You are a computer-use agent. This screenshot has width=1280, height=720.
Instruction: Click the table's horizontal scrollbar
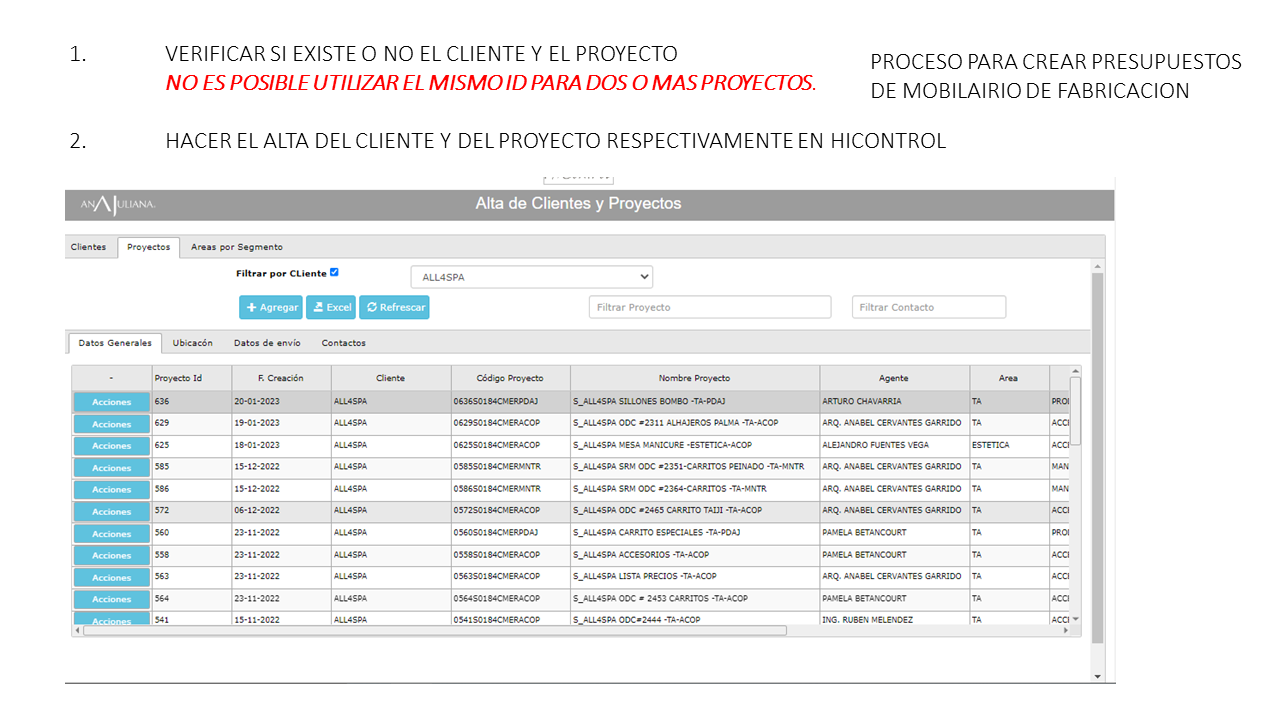coord(435,631)
